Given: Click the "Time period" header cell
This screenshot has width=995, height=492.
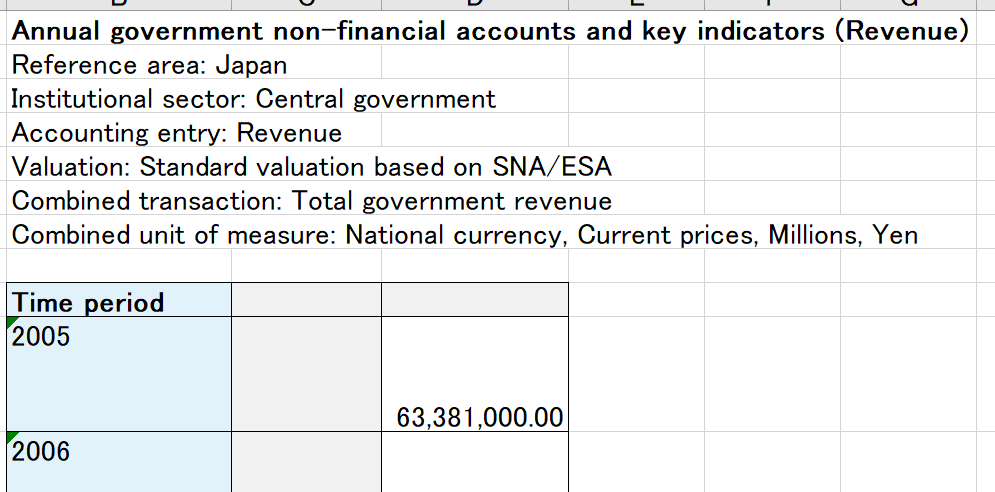Looking at the screenshot, I should click(x=119, y=302).
